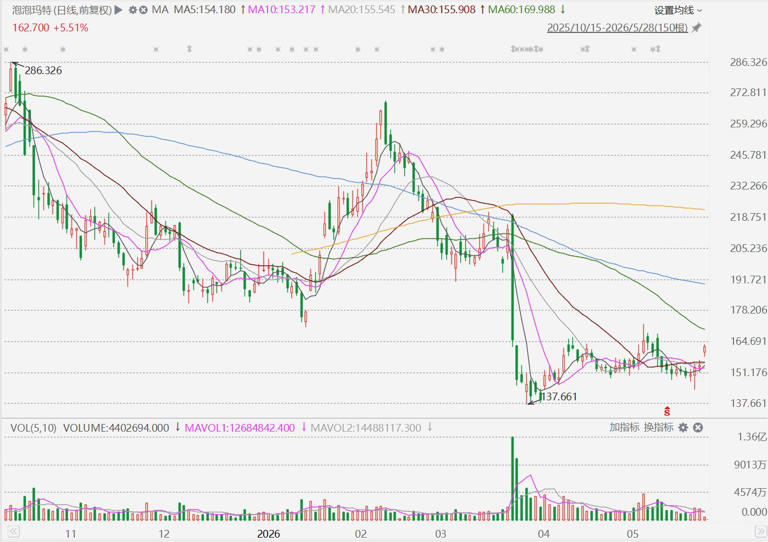Toggle the MA5 line label
The width and height of the screenshot is (768, 542).
[x=205, y=10]
